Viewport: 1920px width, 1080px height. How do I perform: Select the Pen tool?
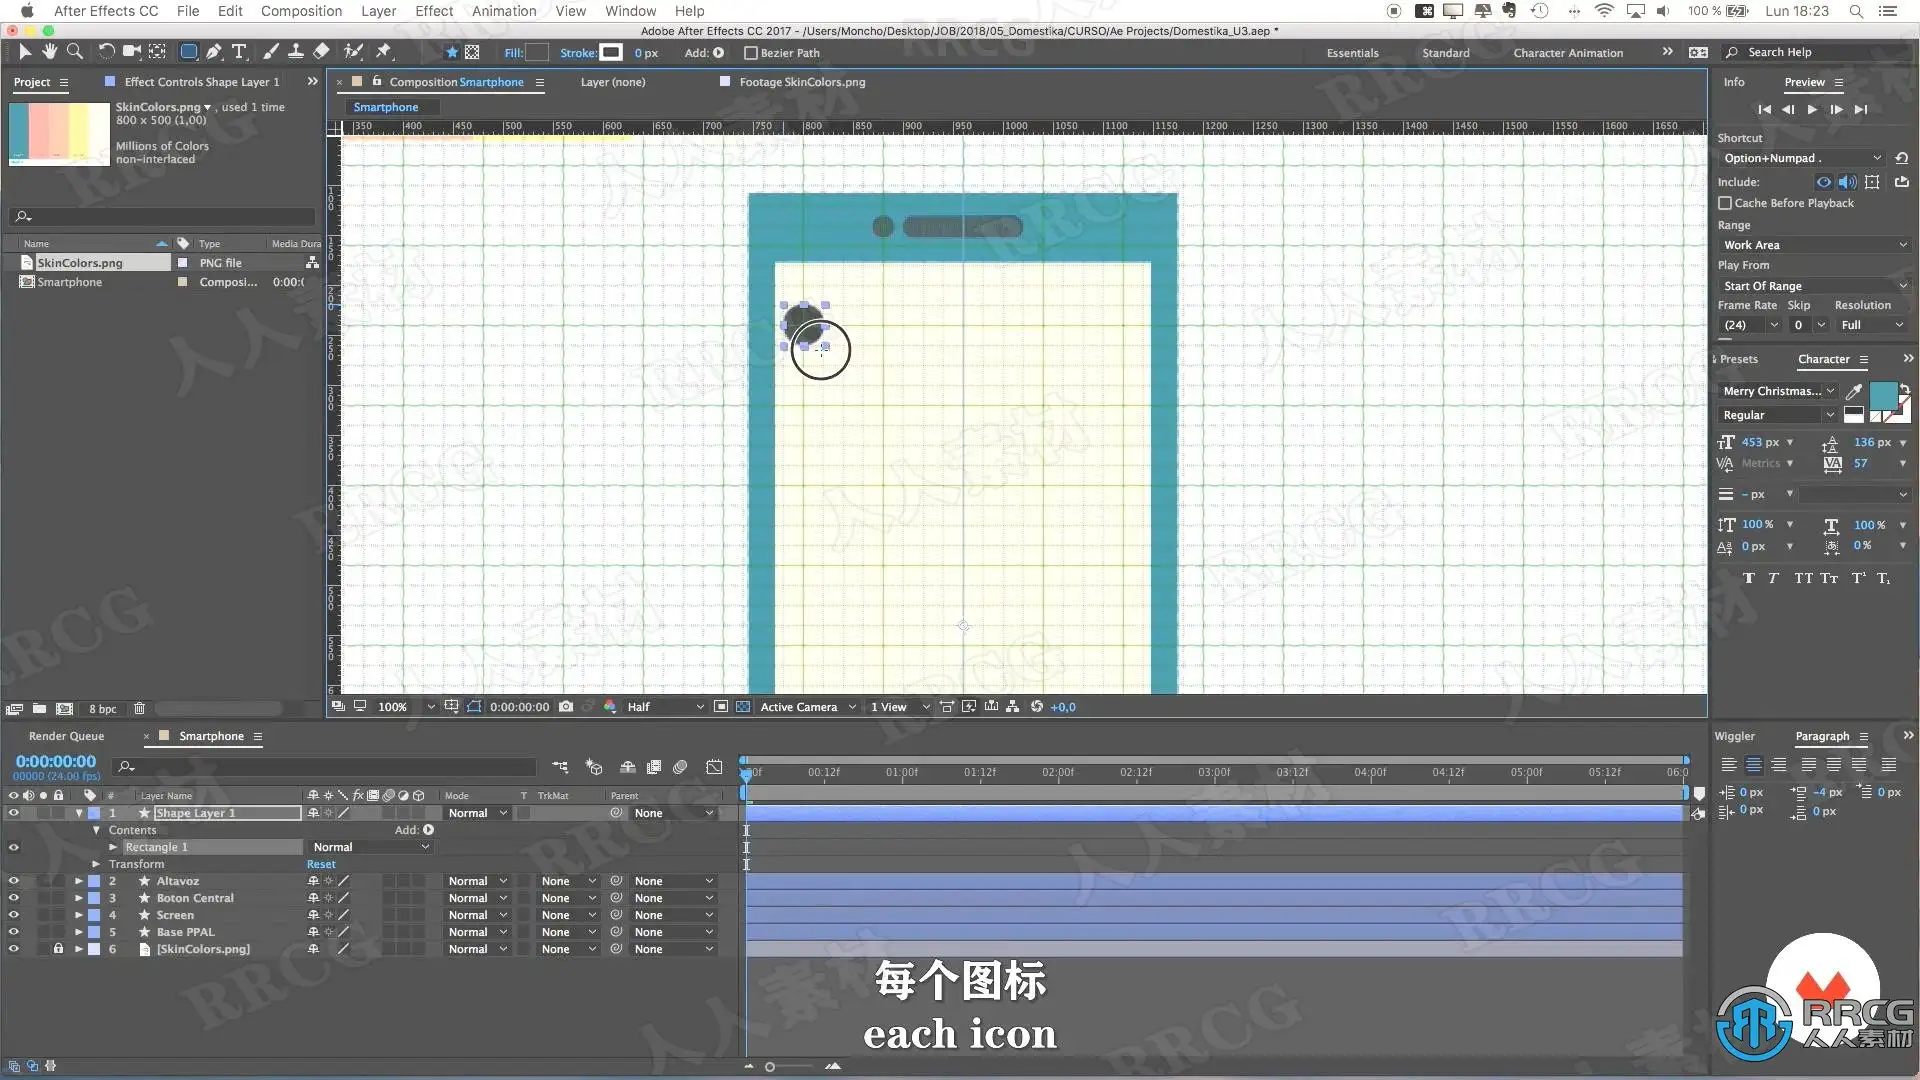tap(213, 51)
